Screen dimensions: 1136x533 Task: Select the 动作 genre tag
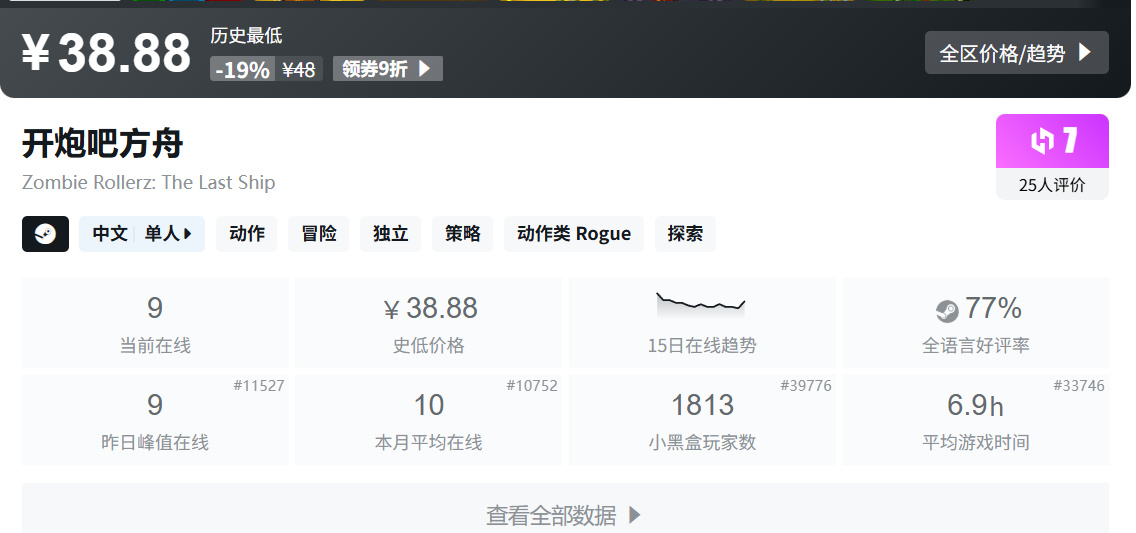247,234
